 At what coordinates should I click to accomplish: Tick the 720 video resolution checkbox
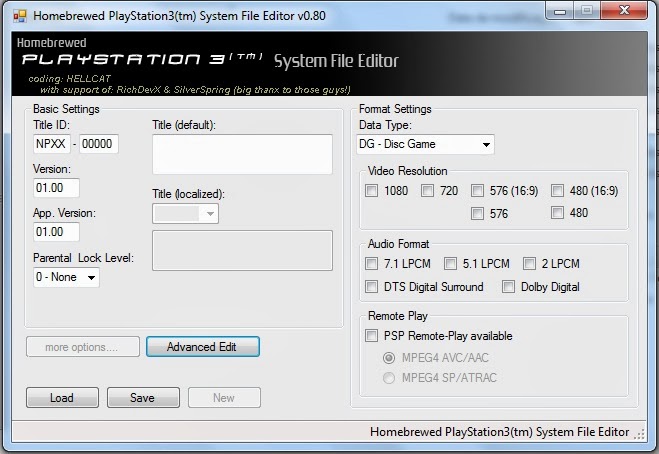pyautogui.click(x=427, y=190)
